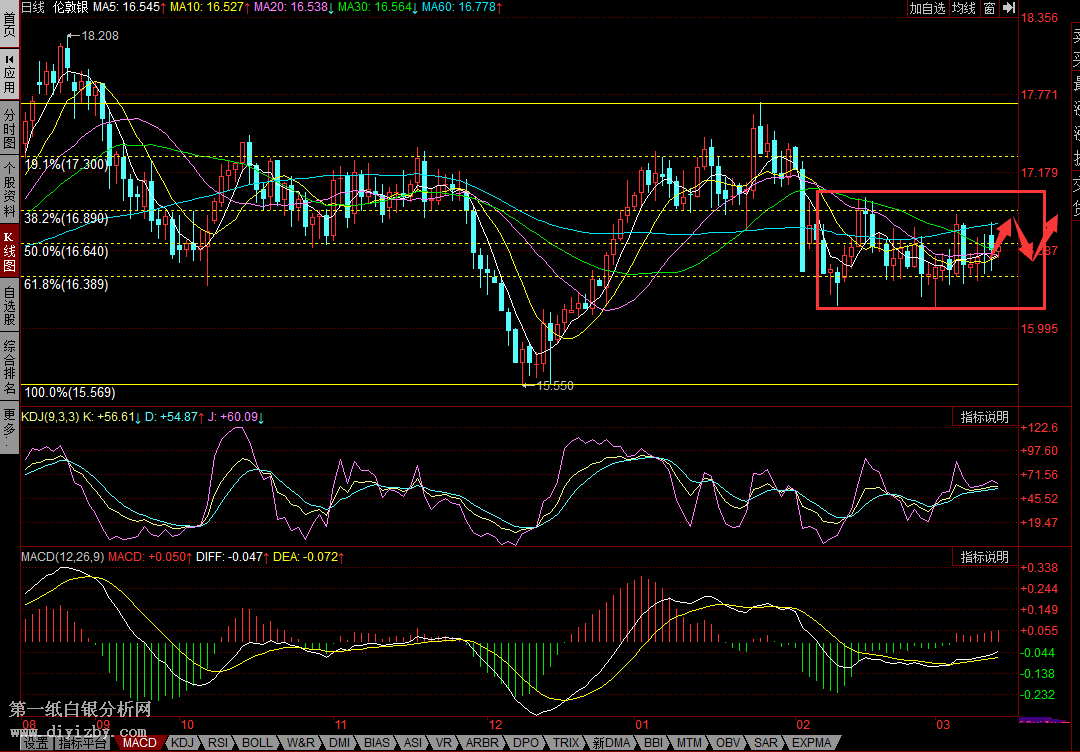Select the active K线图 sidebar view
Viewport: 1080px width, 752px height.
9,248
